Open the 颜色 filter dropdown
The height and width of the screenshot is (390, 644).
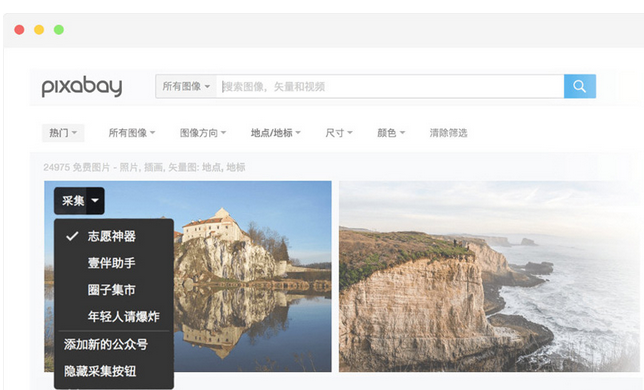point(391,133)
